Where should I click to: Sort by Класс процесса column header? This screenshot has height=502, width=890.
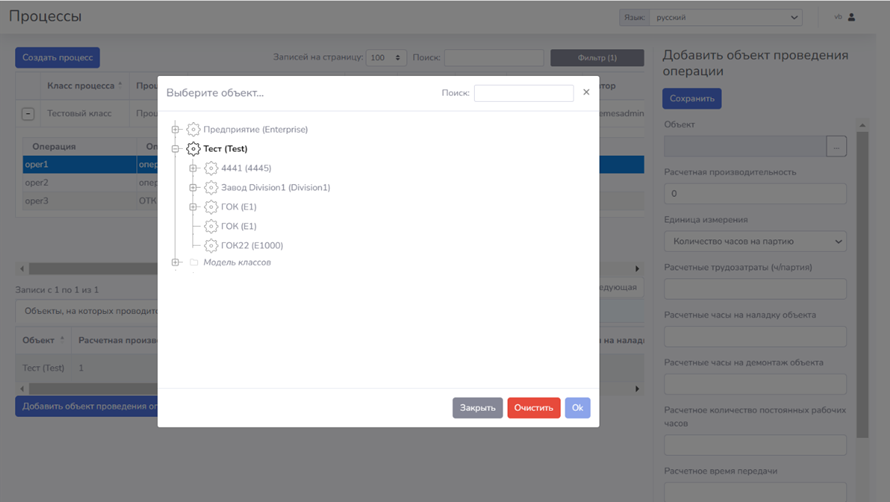click(x=85, y=86)
